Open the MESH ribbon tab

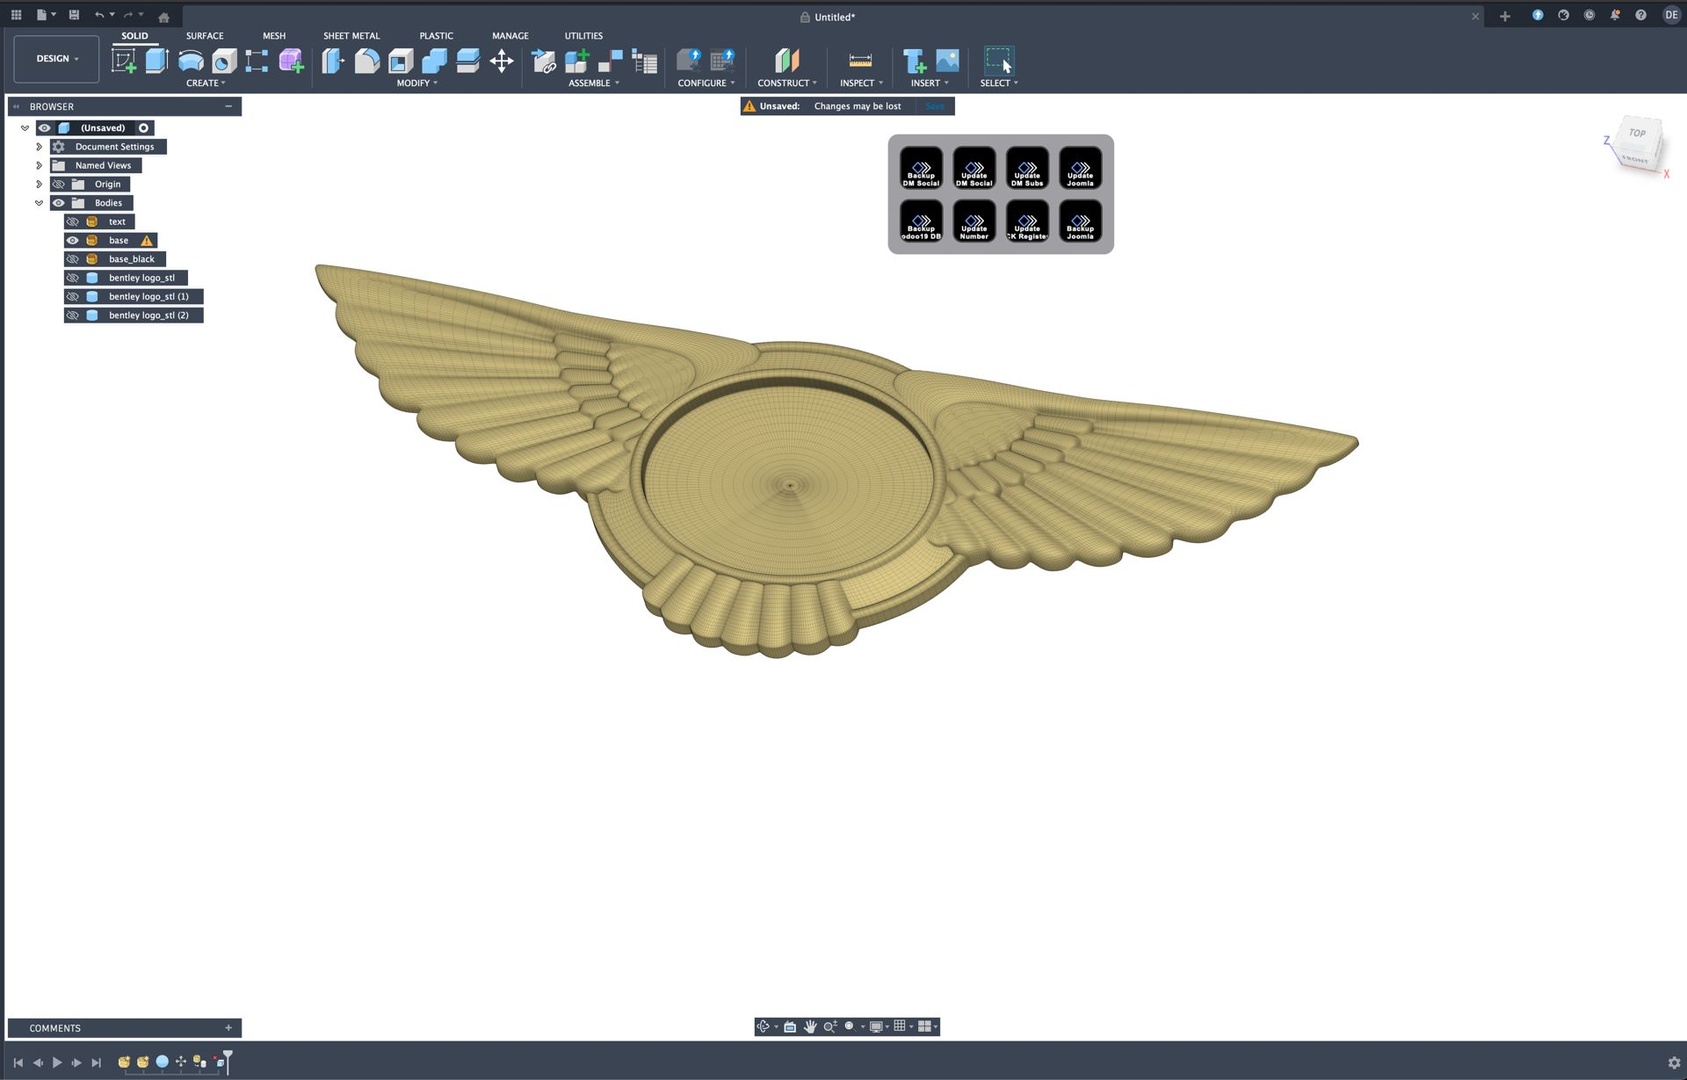(x=273, y=35)
